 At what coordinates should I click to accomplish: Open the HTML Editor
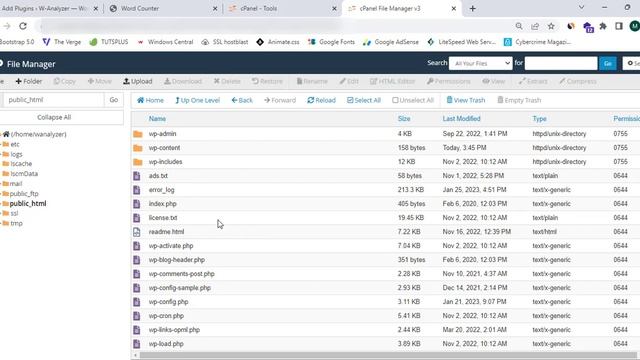[x=392, y=81]
